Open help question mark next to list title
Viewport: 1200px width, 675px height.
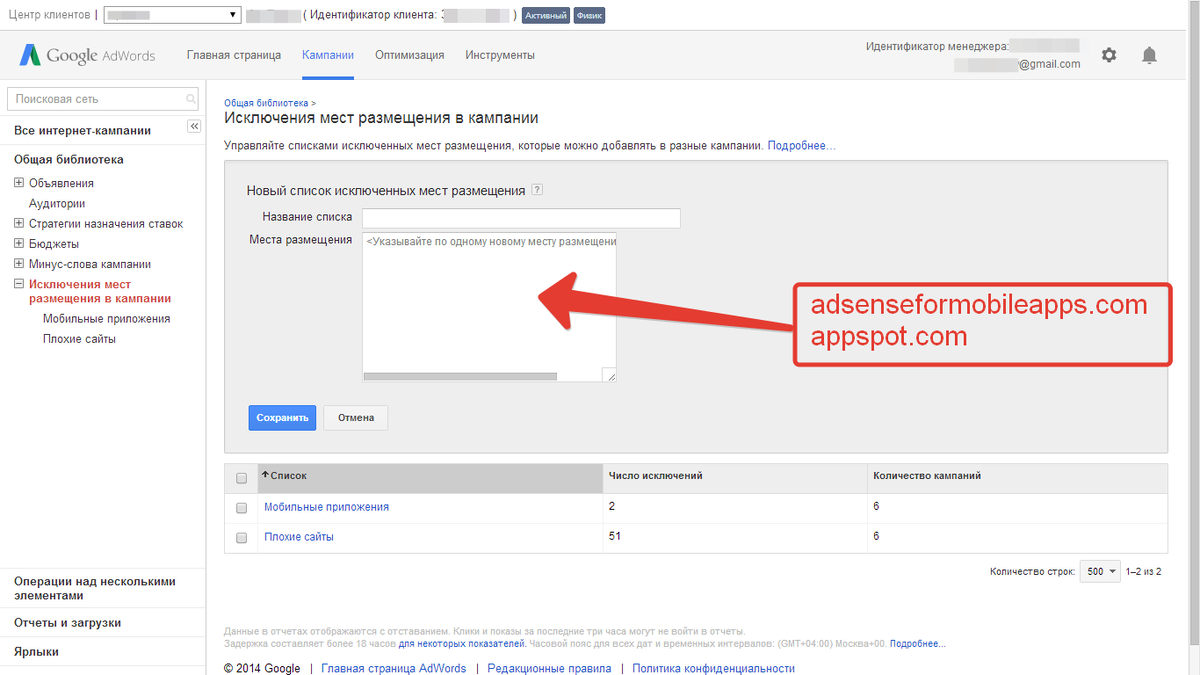(537, 190)
